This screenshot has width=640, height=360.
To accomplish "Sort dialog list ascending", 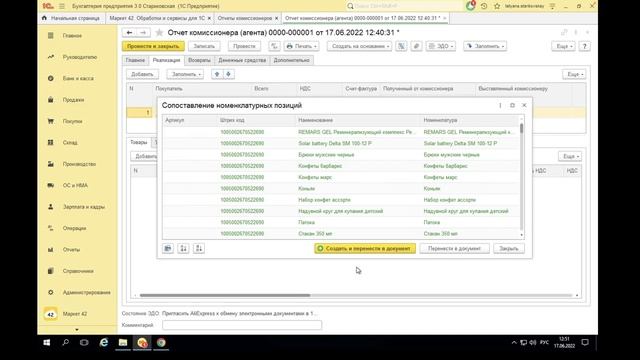I will click(x=183, y=248).
